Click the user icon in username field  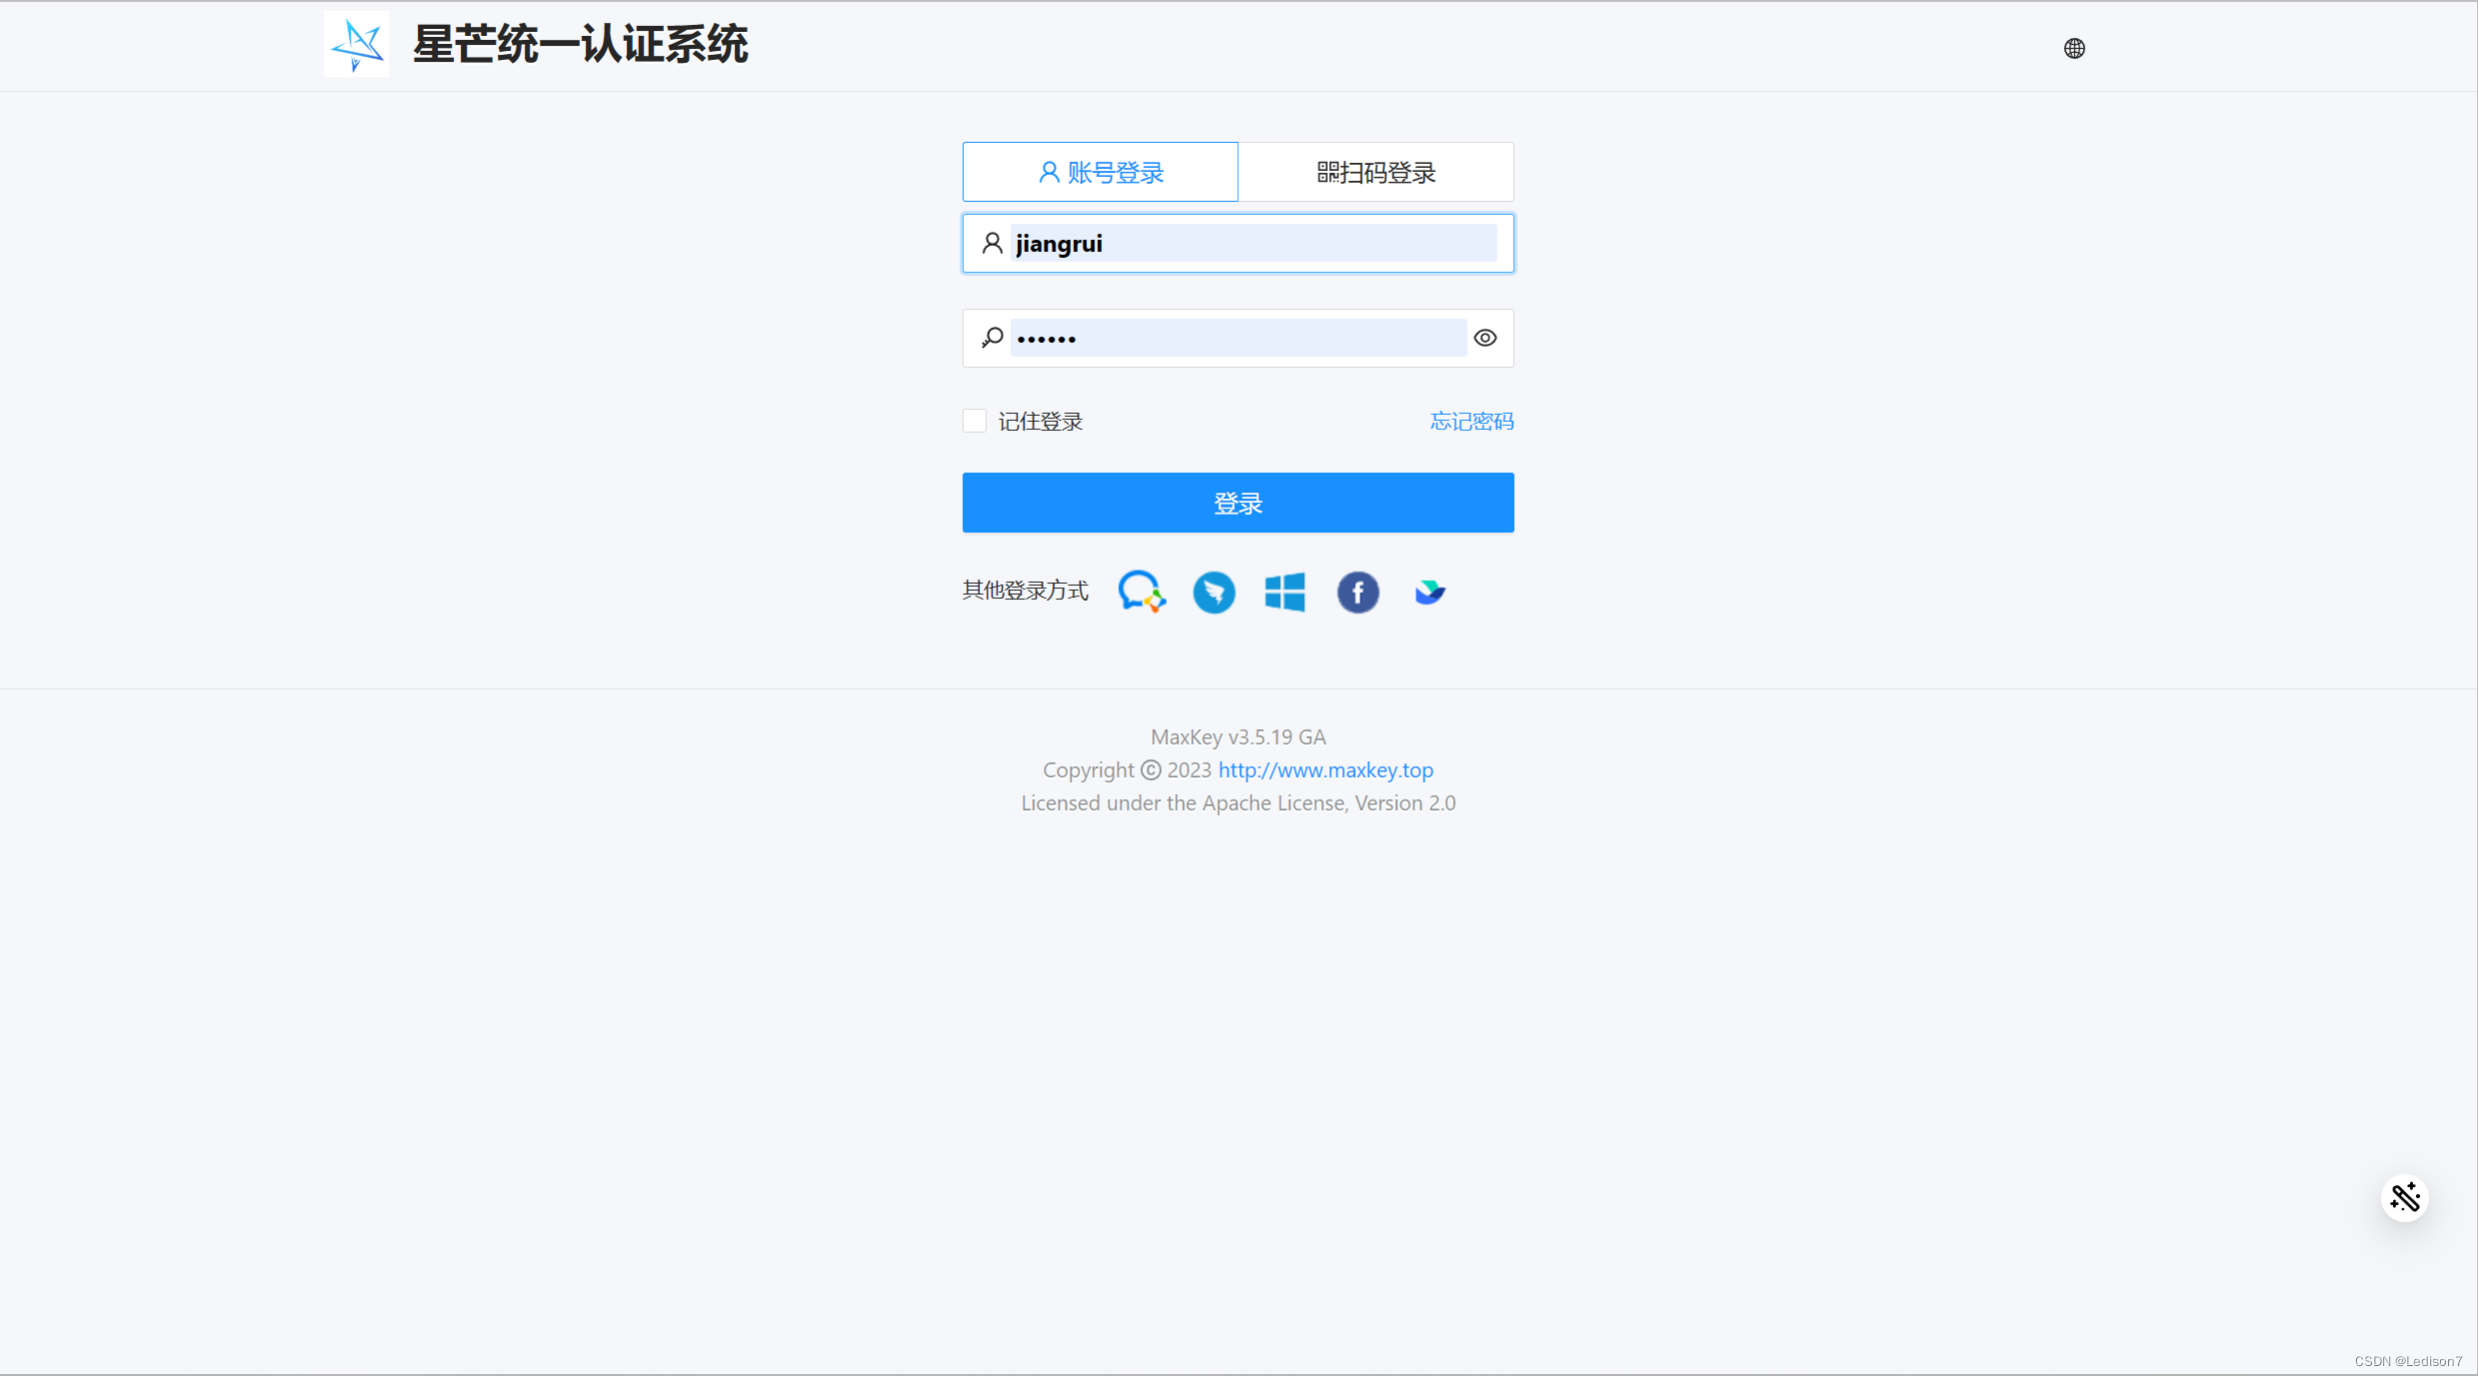992,243
